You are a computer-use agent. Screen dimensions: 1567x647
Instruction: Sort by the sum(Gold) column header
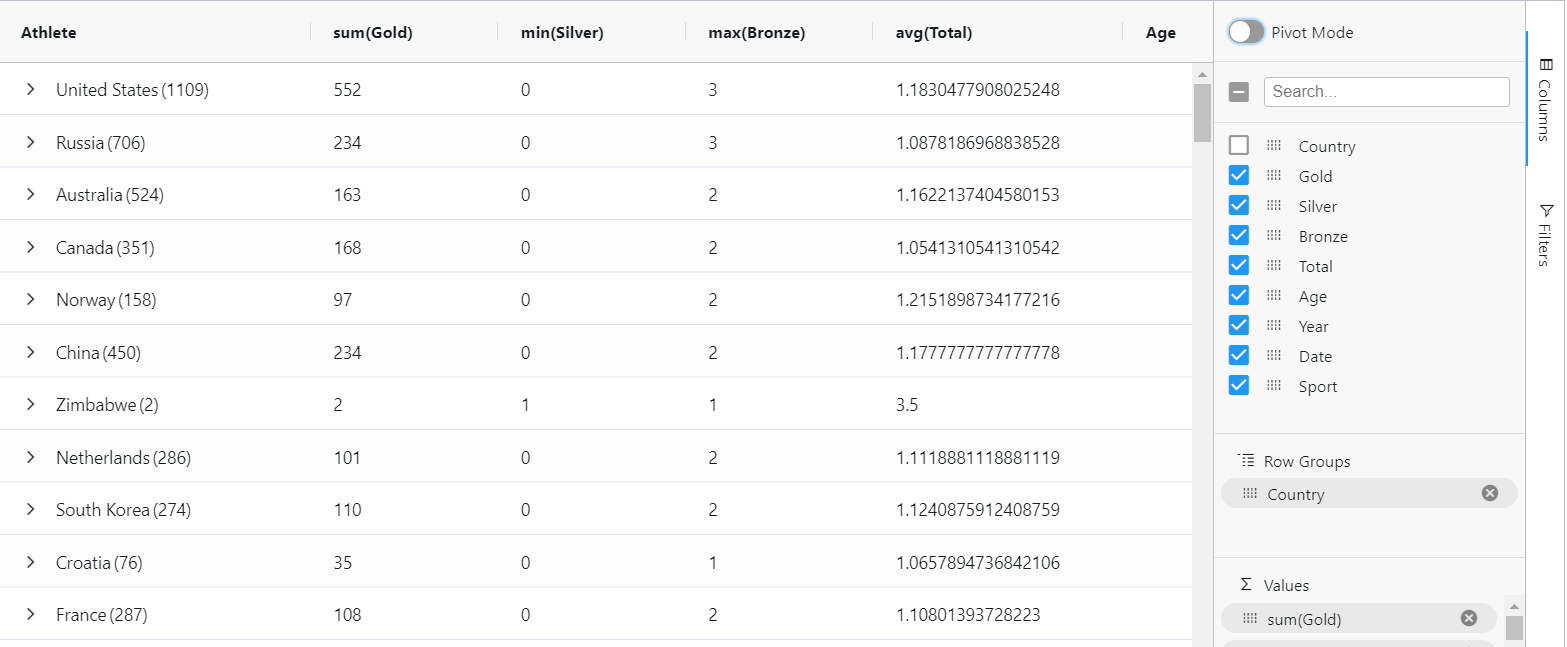pyautogui.click(x=373, y=32)
